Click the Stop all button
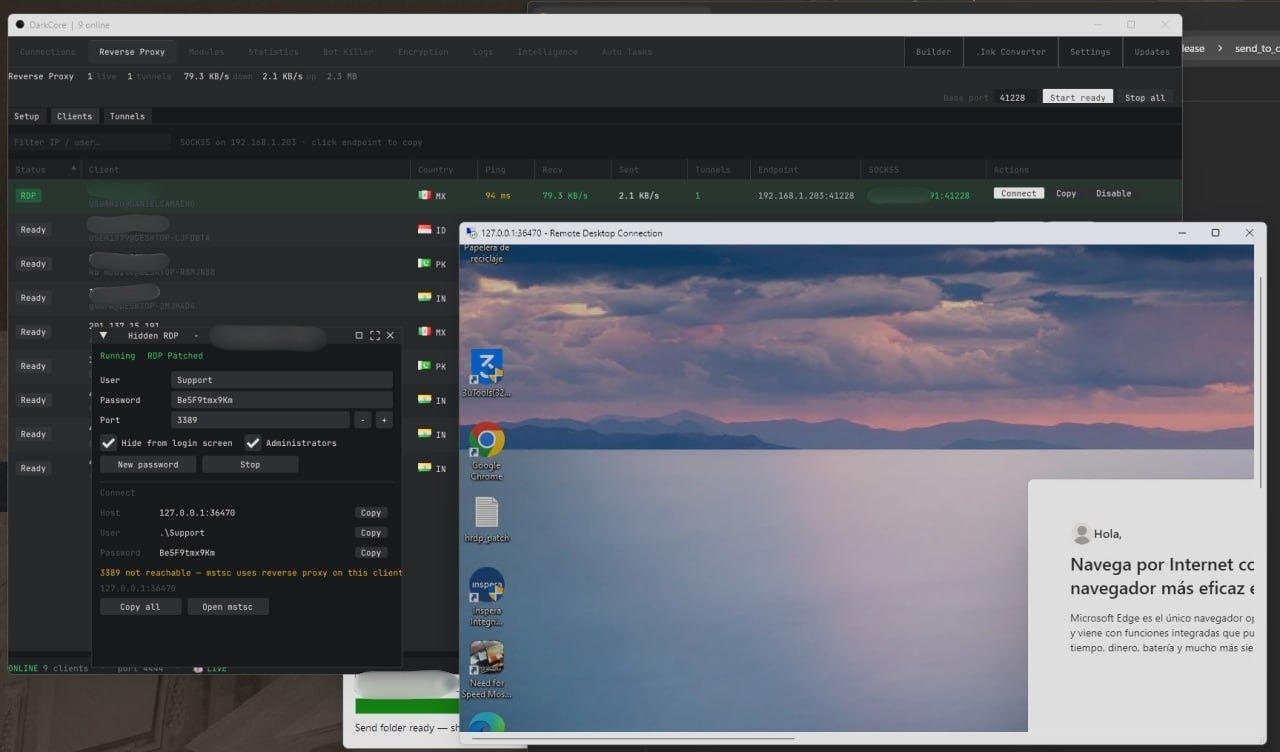 click(1145, 97)
